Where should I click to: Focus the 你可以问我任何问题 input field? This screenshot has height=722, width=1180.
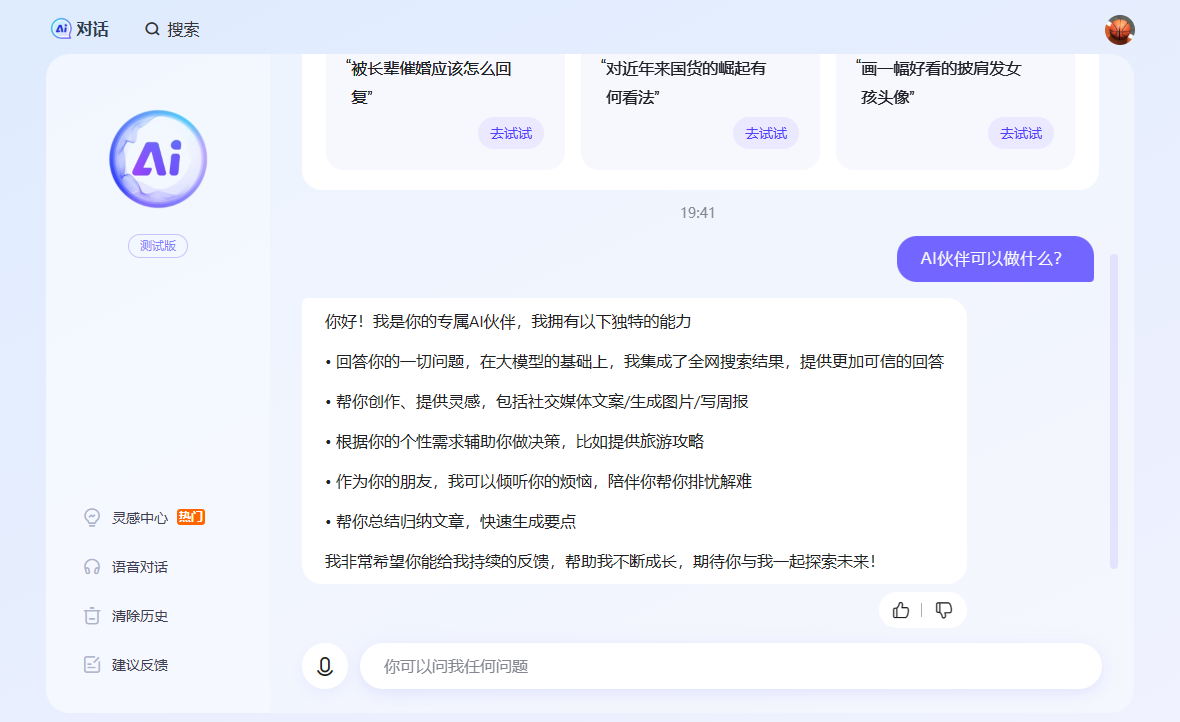[x=730, y=666]
